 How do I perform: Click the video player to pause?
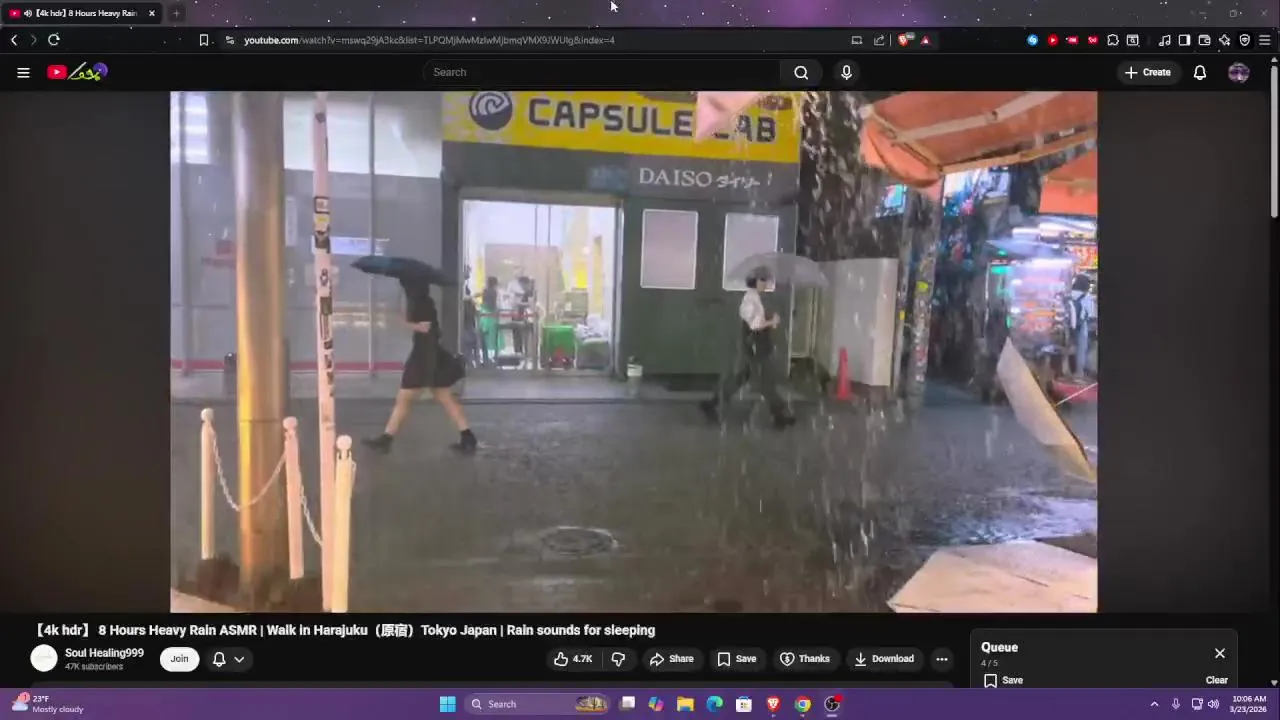pyautogui.click(x=633, y=351)
